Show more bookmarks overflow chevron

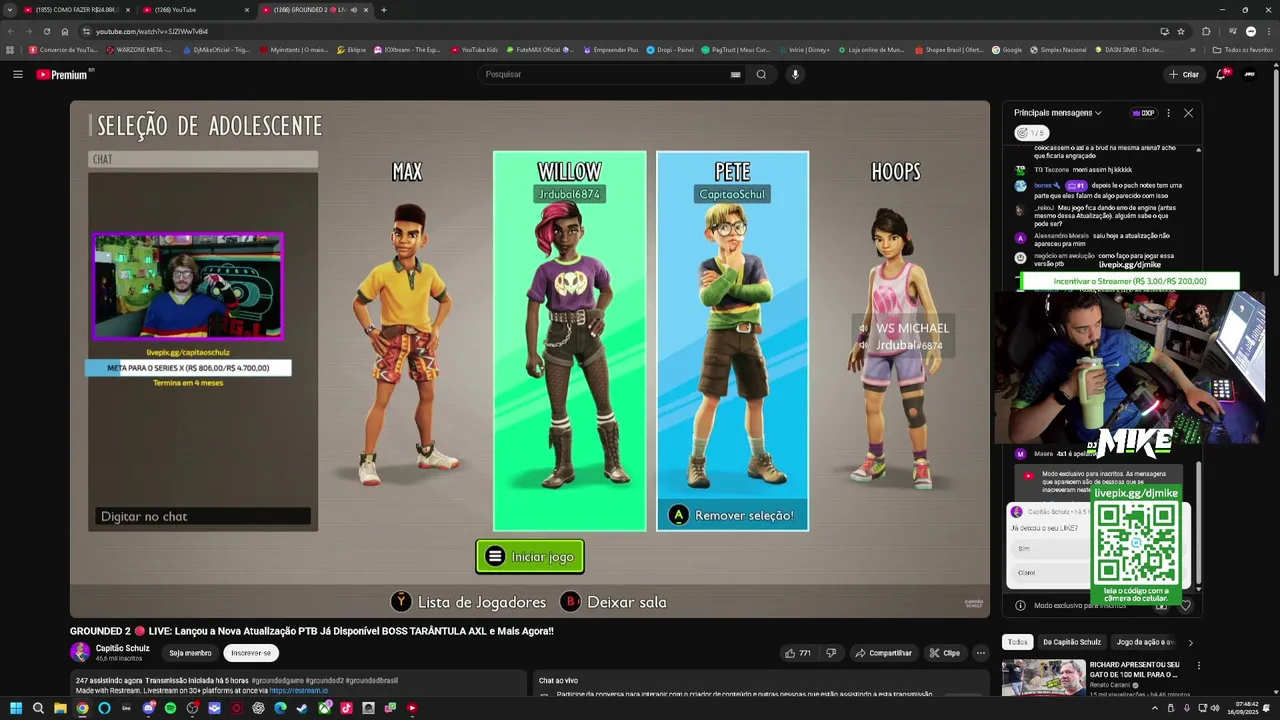point(1192,50)
